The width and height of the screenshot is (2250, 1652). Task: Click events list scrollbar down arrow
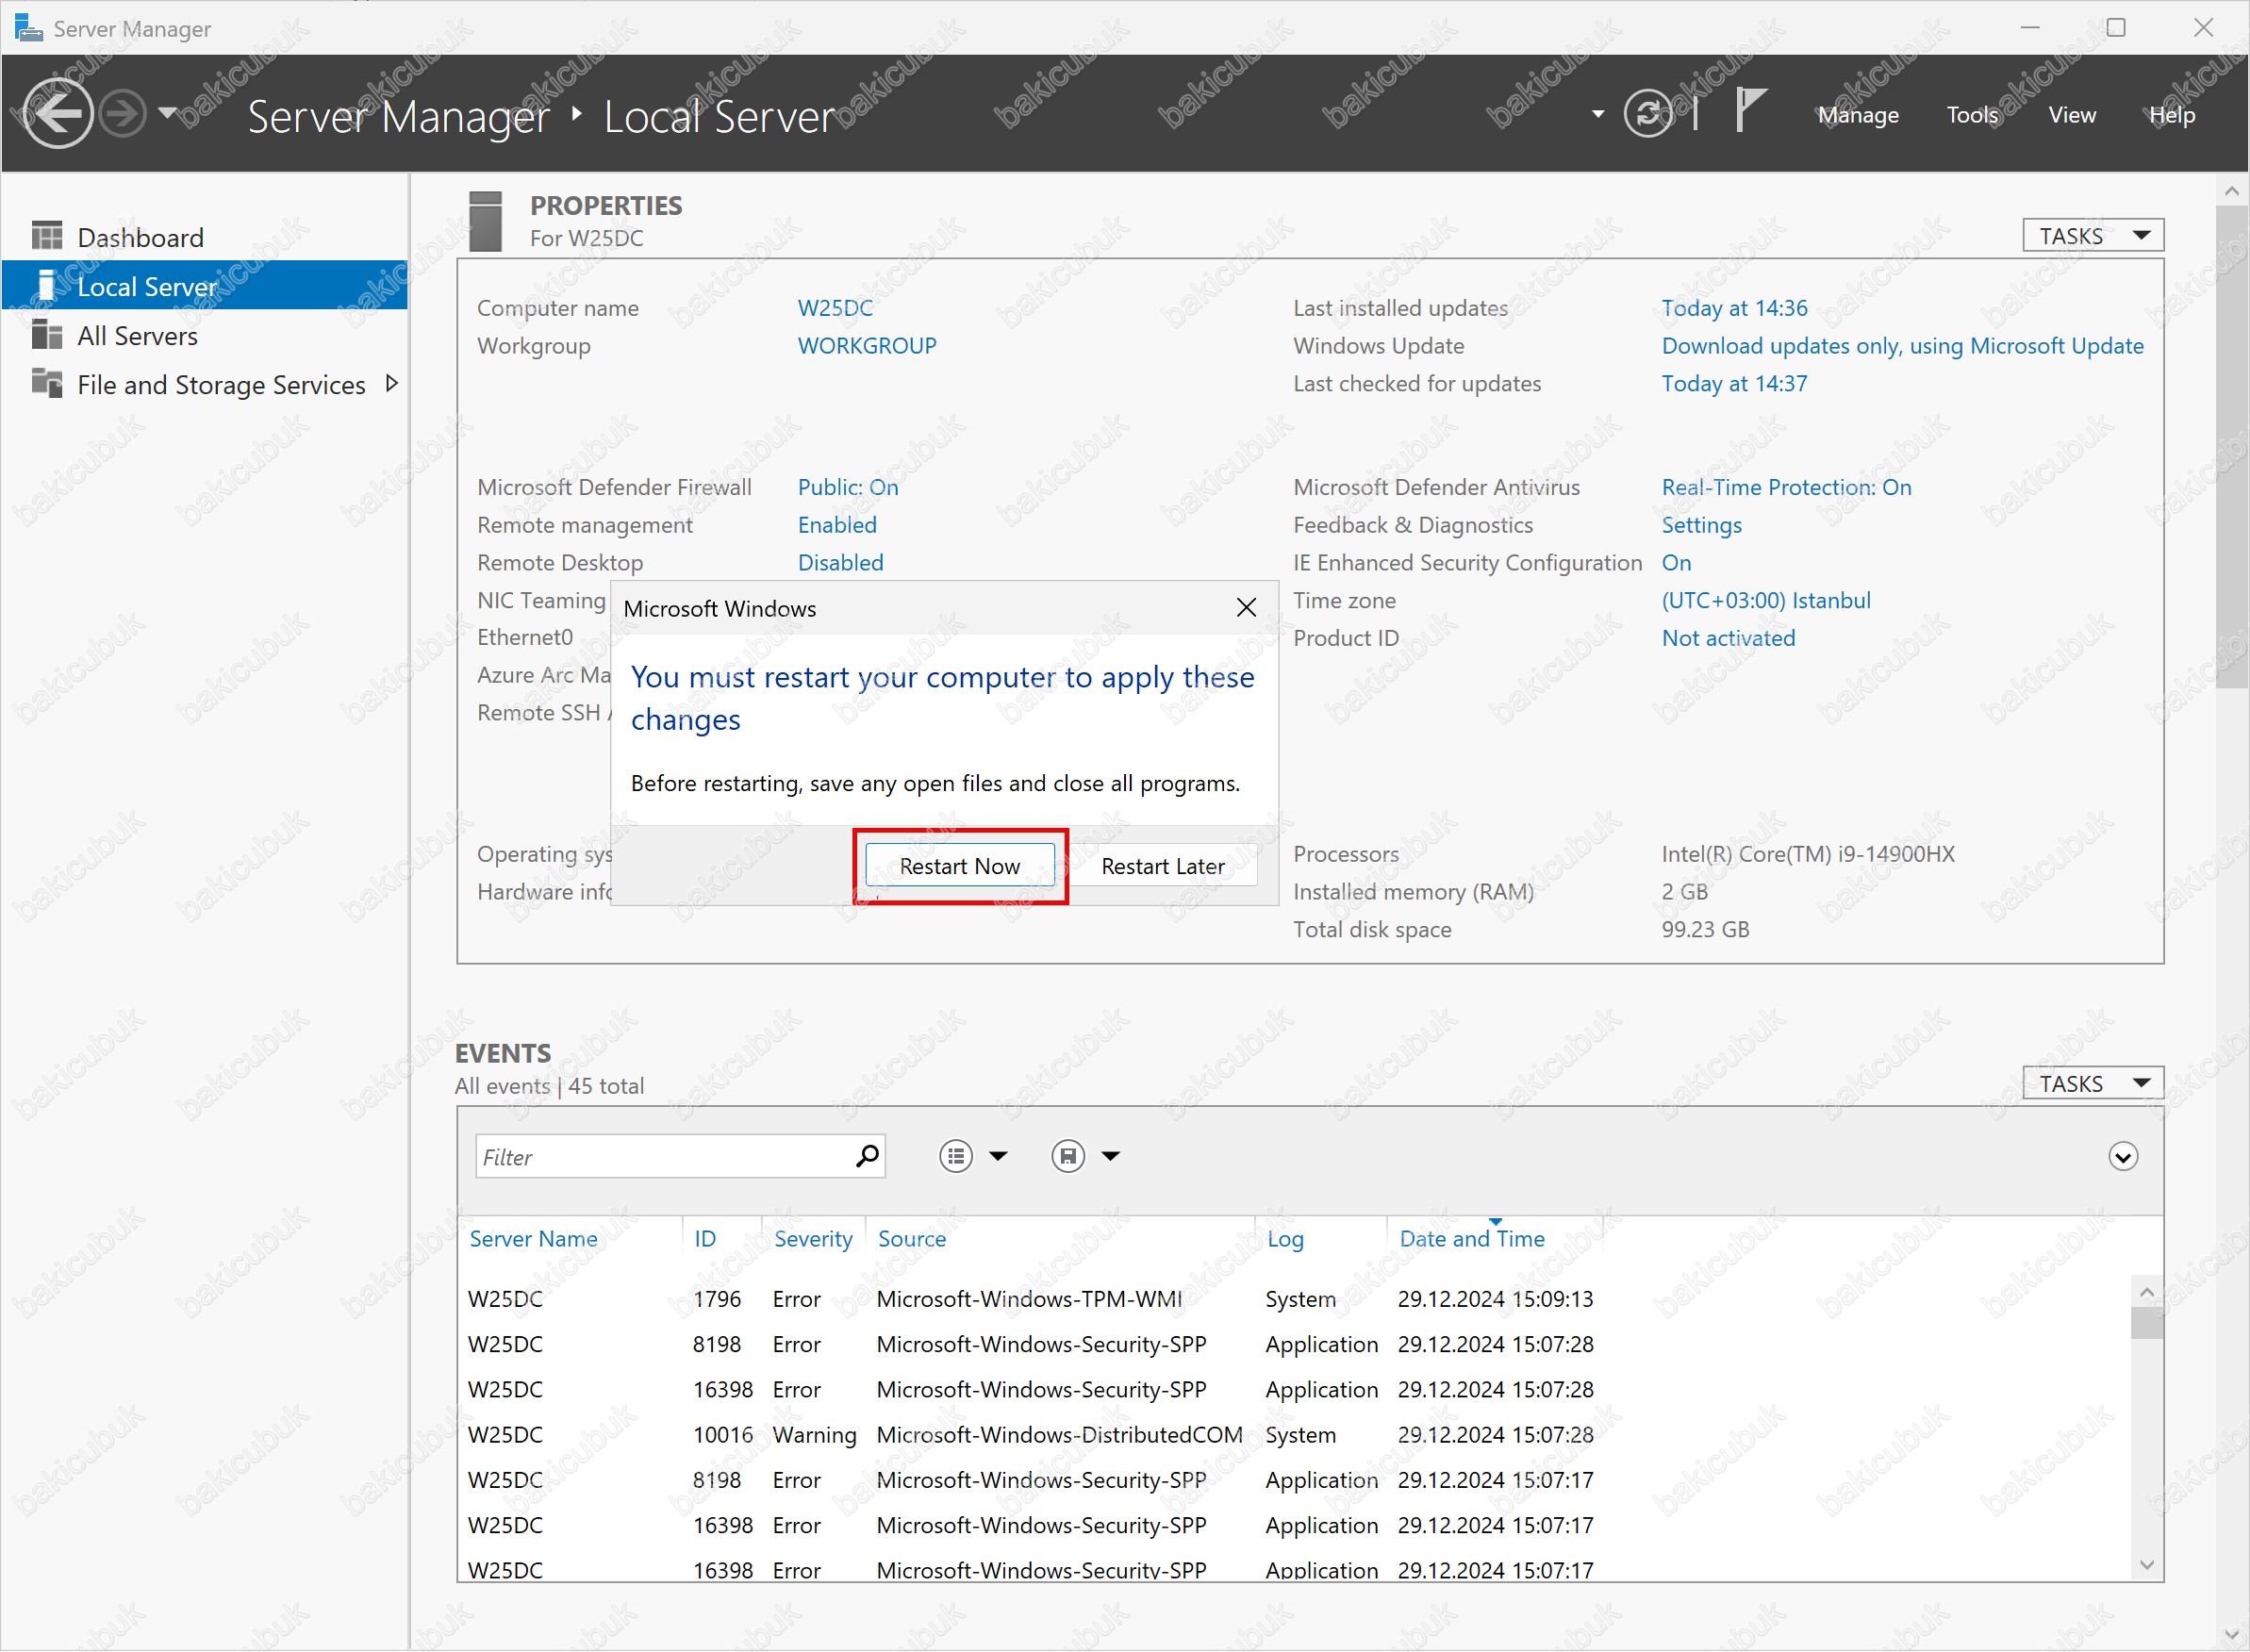coord(2146,1565)
